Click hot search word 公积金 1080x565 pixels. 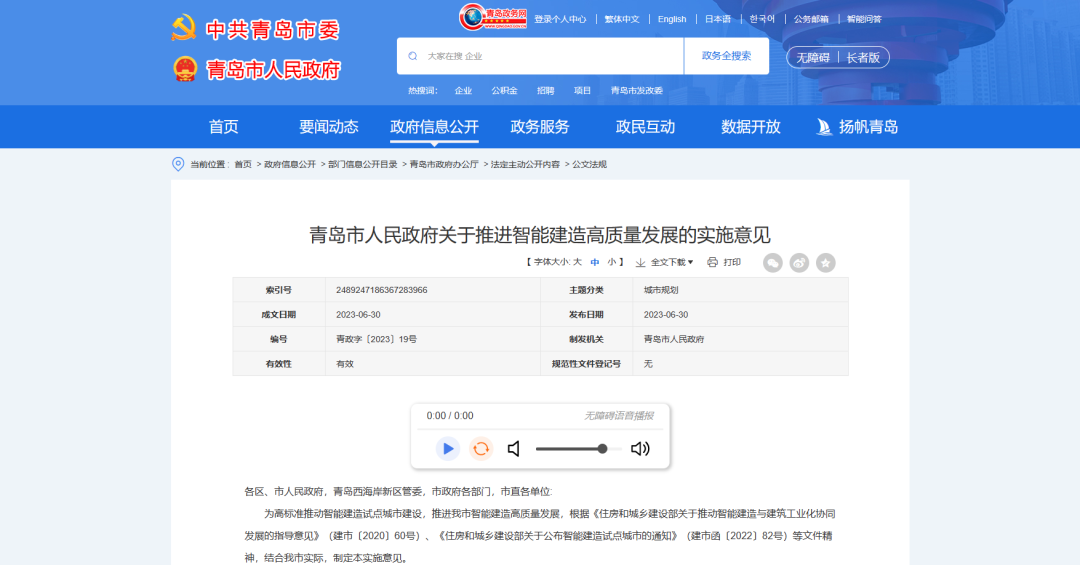pos(504,90)
